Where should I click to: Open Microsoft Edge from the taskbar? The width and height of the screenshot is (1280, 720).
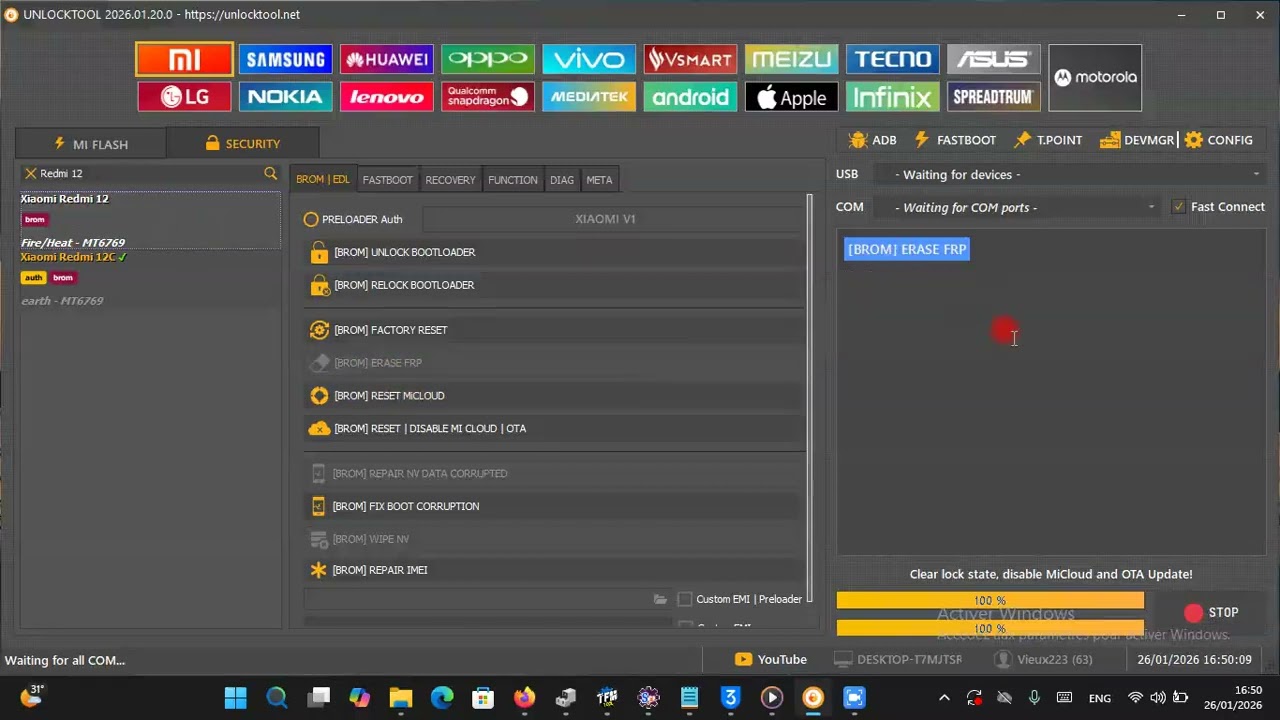(442, 698)
